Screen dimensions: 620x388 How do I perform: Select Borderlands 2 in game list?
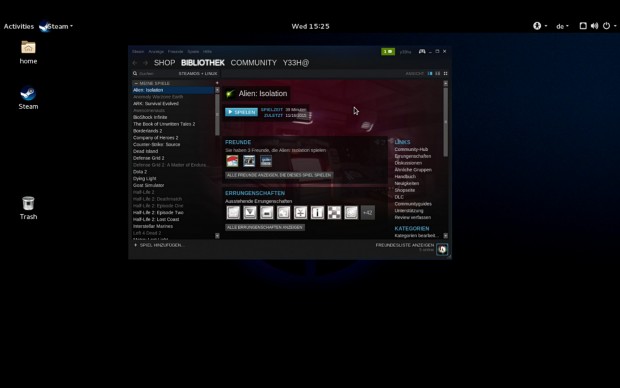147,131
